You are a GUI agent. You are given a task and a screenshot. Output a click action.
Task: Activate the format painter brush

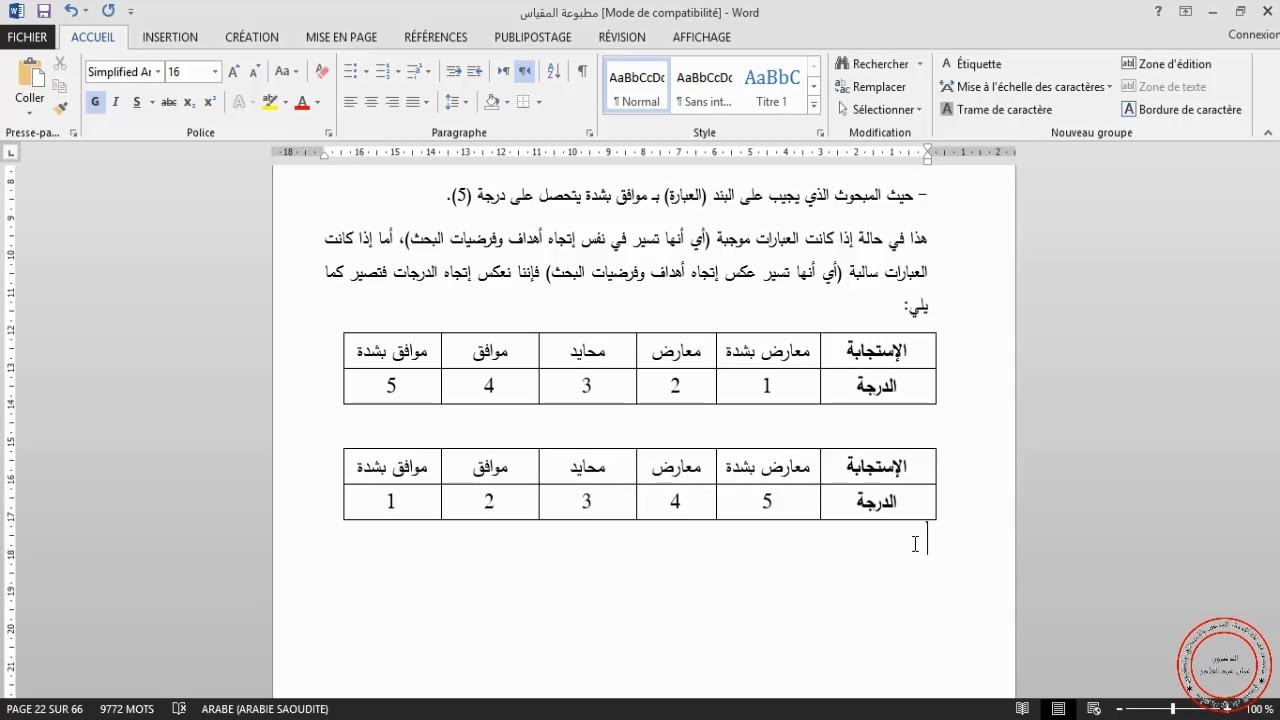click(61, 107)
